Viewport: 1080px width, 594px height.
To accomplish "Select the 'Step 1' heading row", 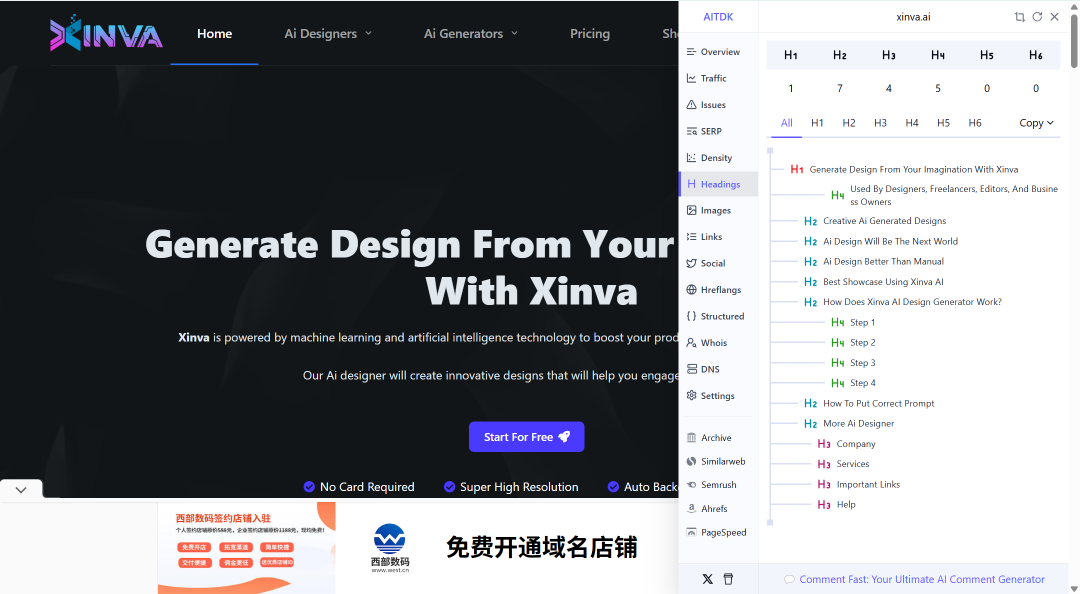I will [x=853, y=322].
